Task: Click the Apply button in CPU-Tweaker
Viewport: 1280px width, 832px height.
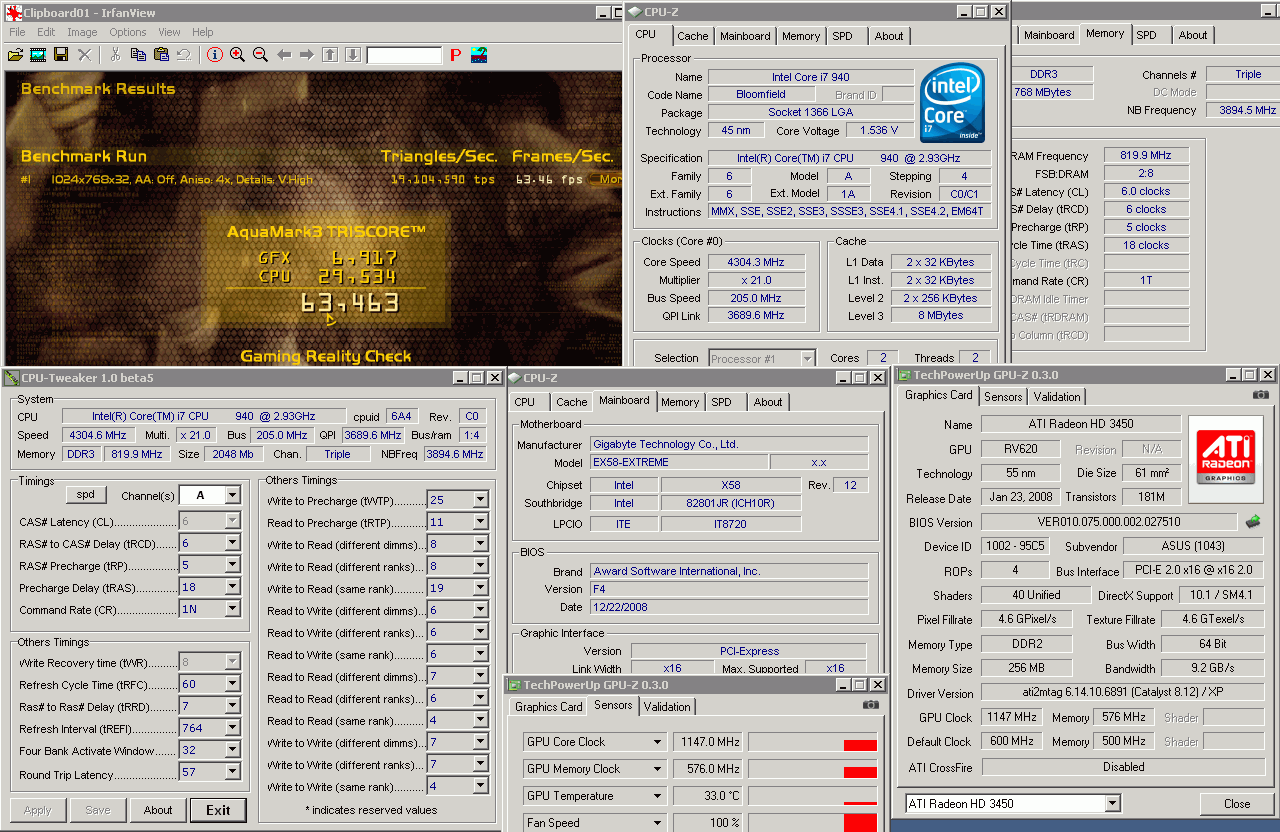Action: [37, 810]
